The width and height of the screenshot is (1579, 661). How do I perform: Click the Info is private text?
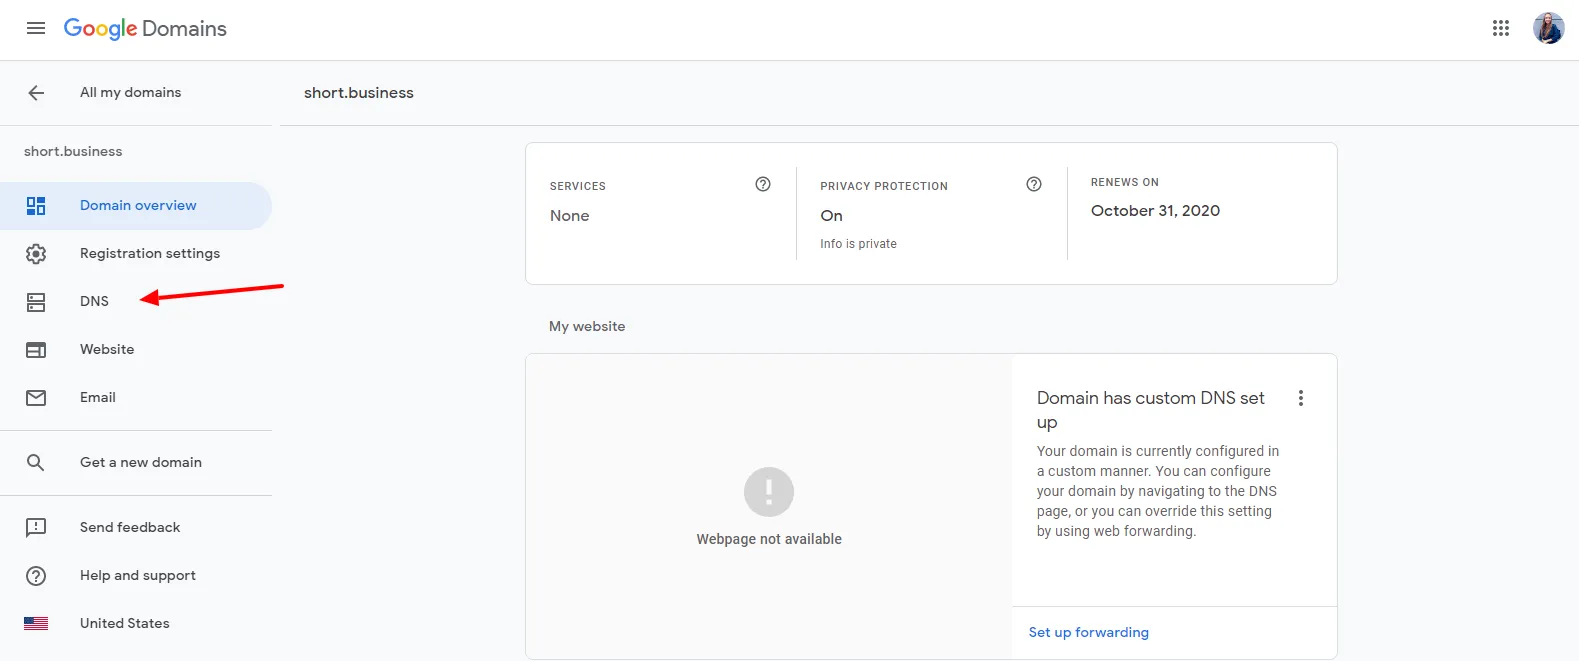[858, 244]
